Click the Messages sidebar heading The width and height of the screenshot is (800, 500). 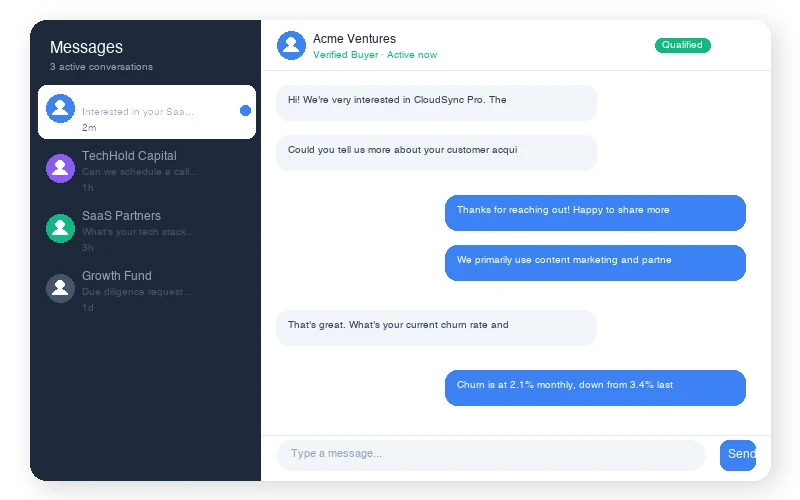[87, 47]
